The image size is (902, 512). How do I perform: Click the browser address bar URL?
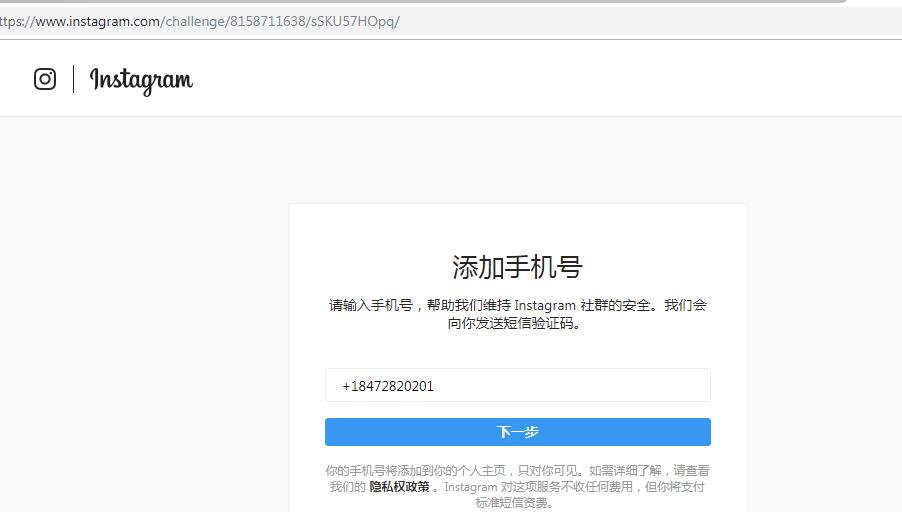pos(200,21)
